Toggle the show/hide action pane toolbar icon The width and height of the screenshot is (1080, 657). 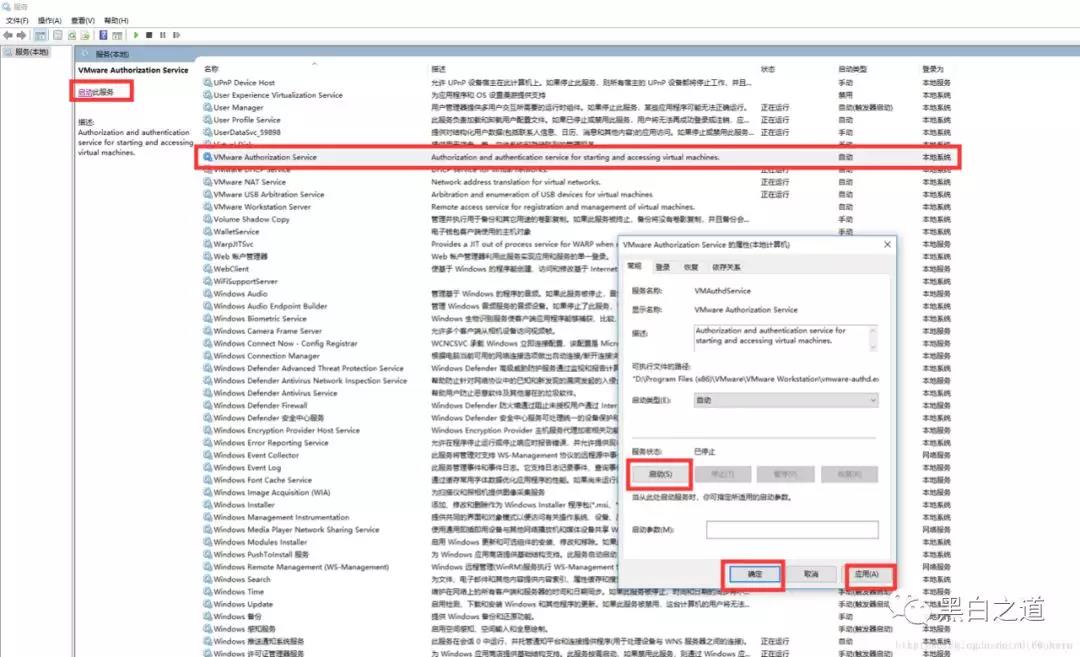pyautogui.click(x=117, y=35)
